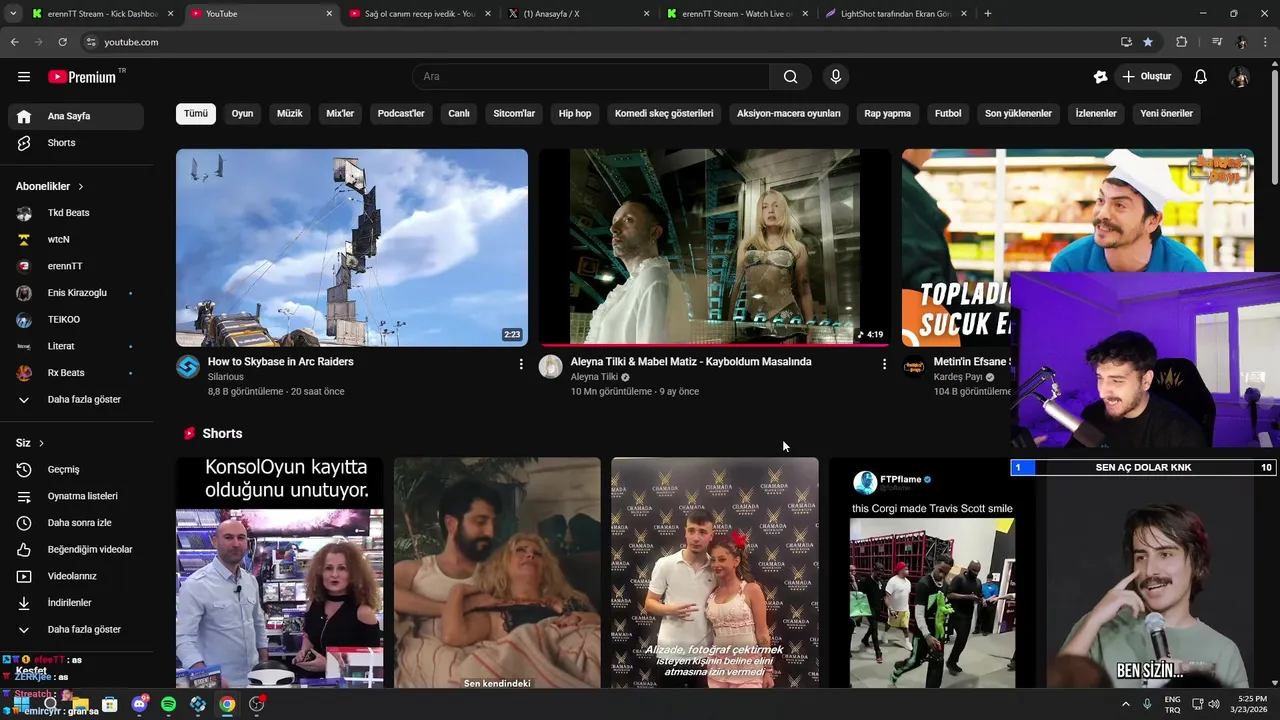The width and height of the screenshot is (1280, 720).
Task: Expand Abonelikler section arrow
Action: point(81,187)
